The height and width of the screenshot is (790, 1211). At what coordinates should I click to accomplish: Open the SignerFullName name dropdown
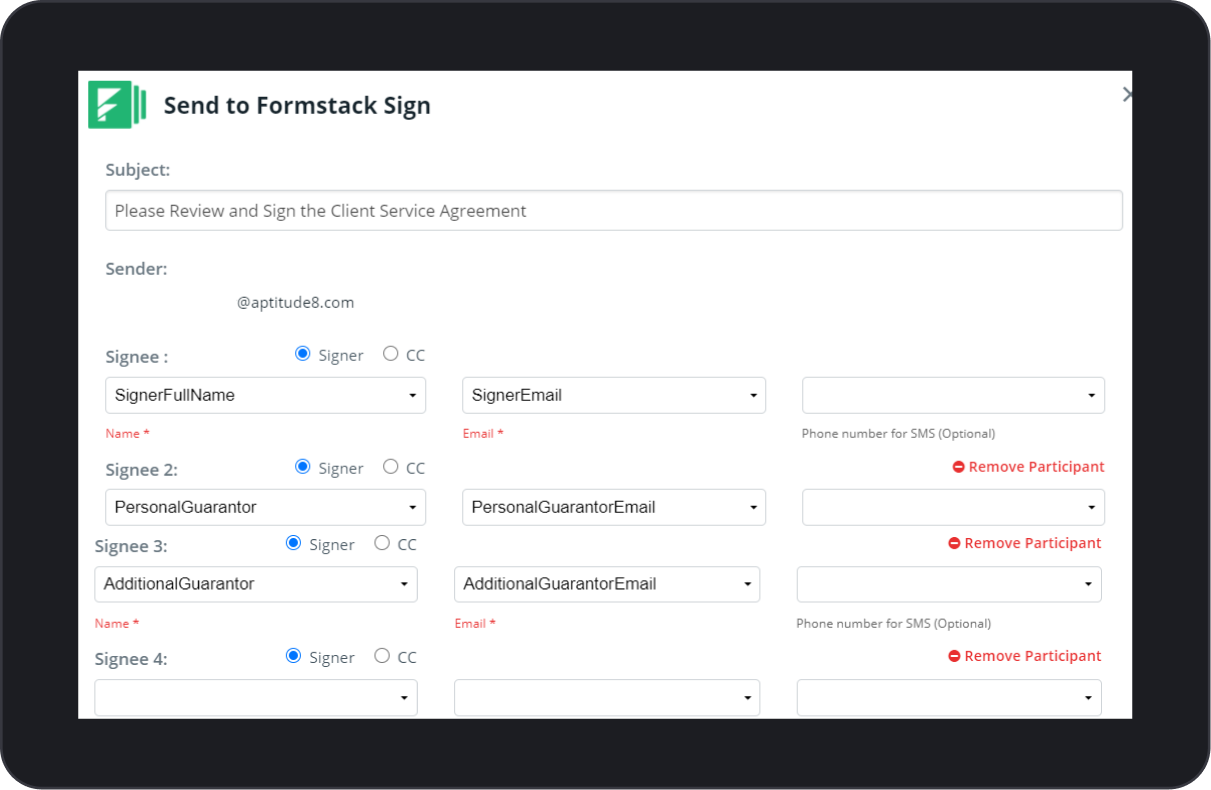(266, 395)
